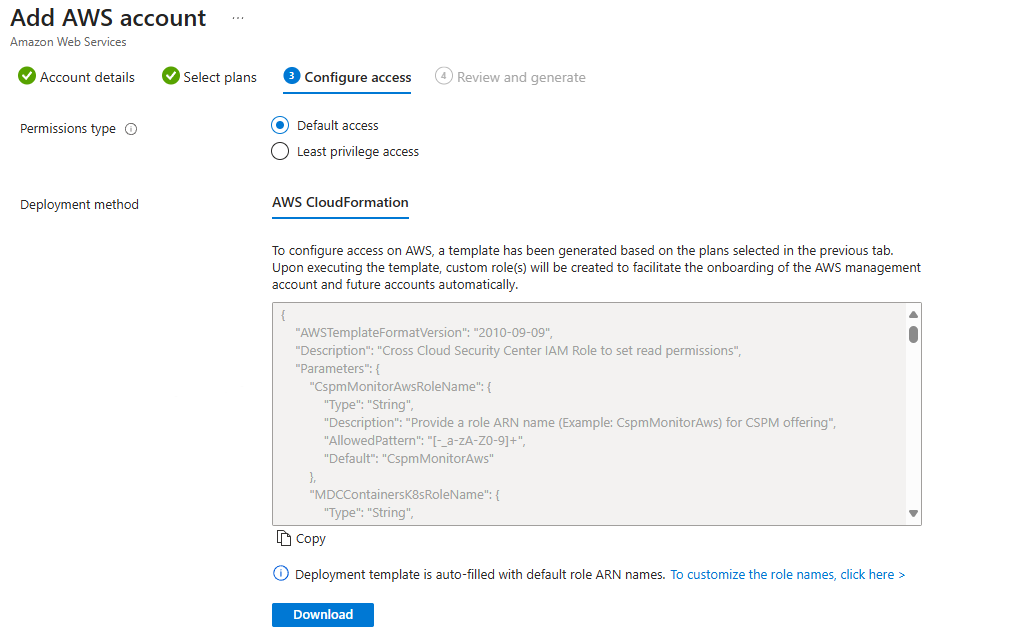
Task: Open the customize role names link
Action: pos(787,575)
